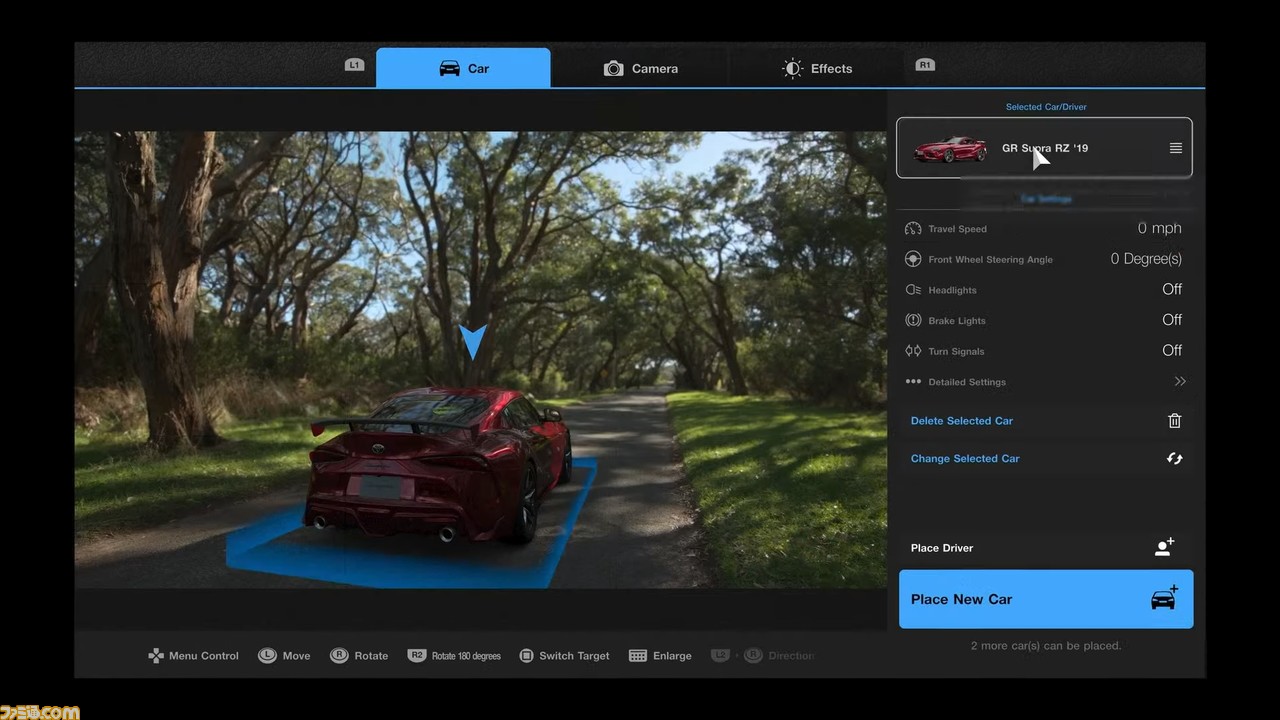Open the Effects tab

coord(817,68)
